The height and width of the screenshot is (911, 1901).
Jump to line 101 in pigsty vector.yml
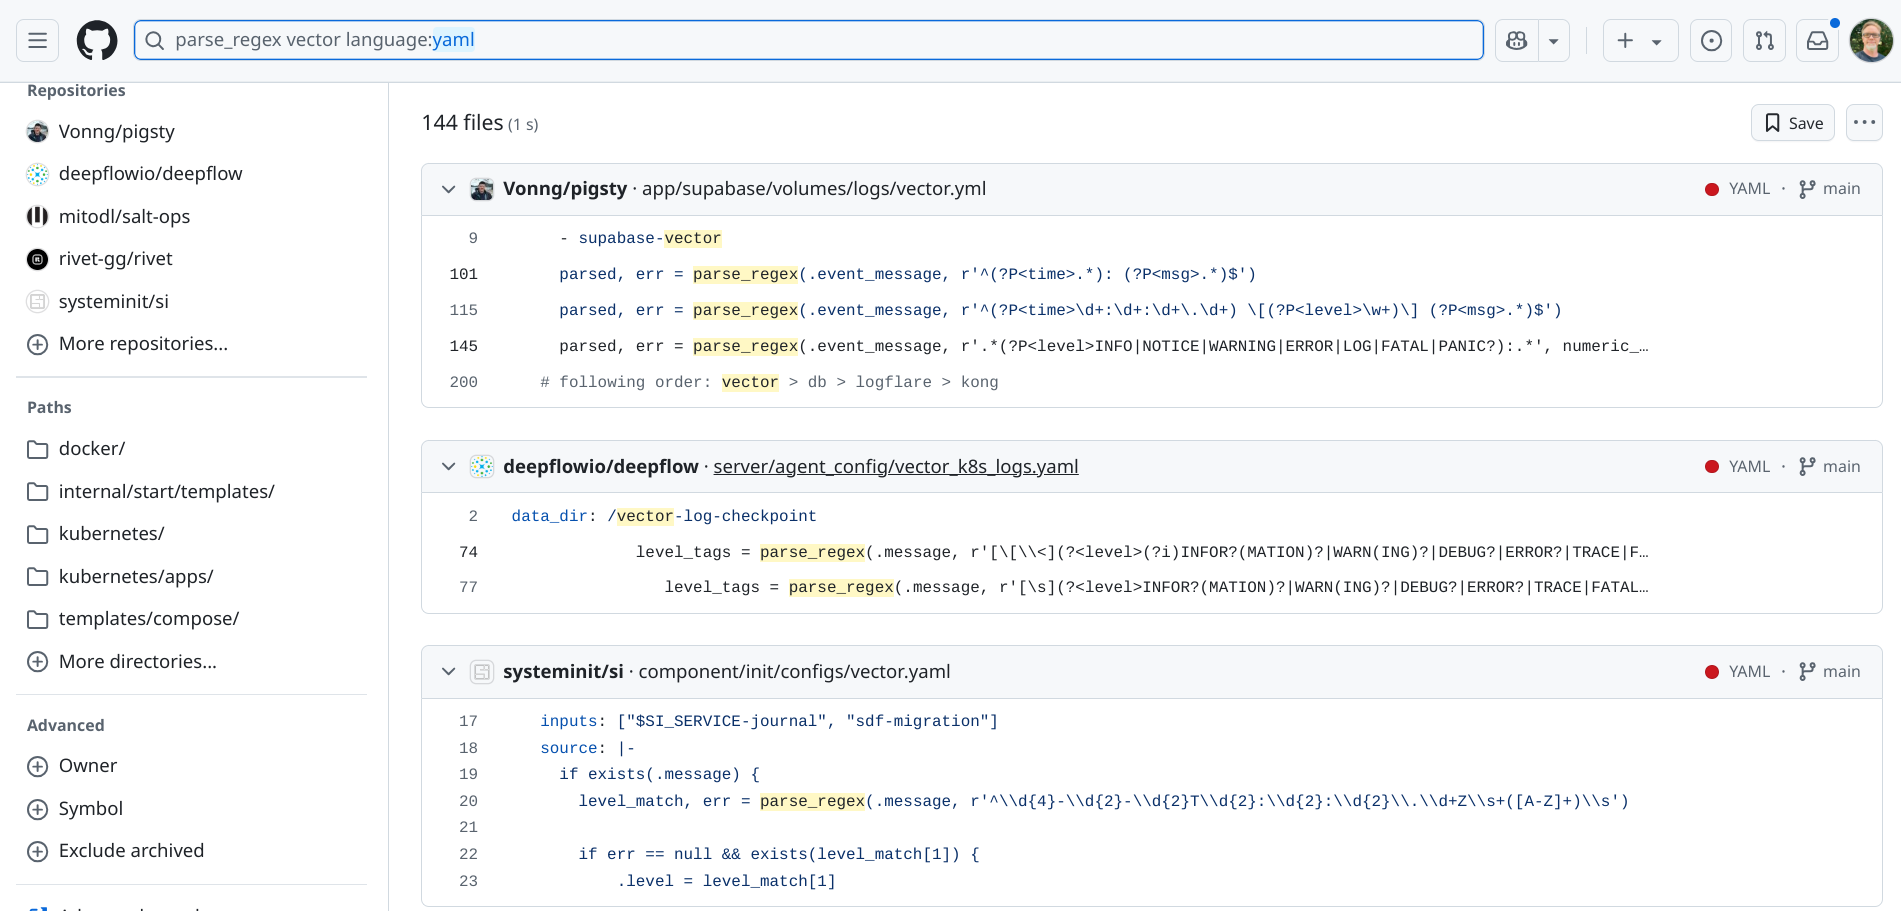(464, 274)
